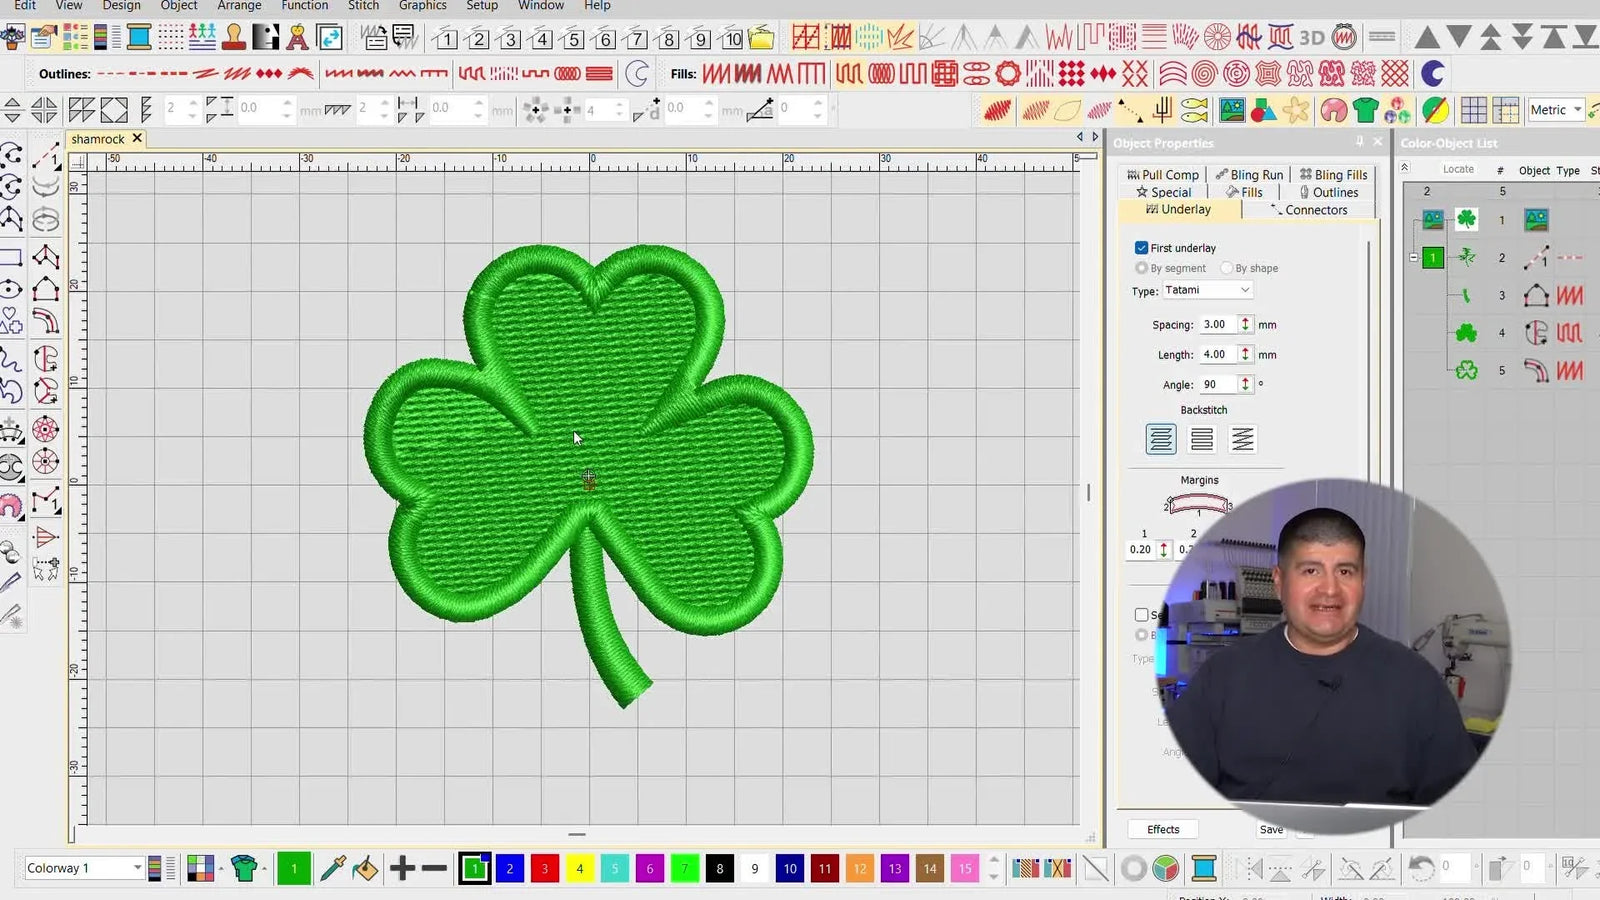Click the yellow folder icon after number 10

(761, 38)
